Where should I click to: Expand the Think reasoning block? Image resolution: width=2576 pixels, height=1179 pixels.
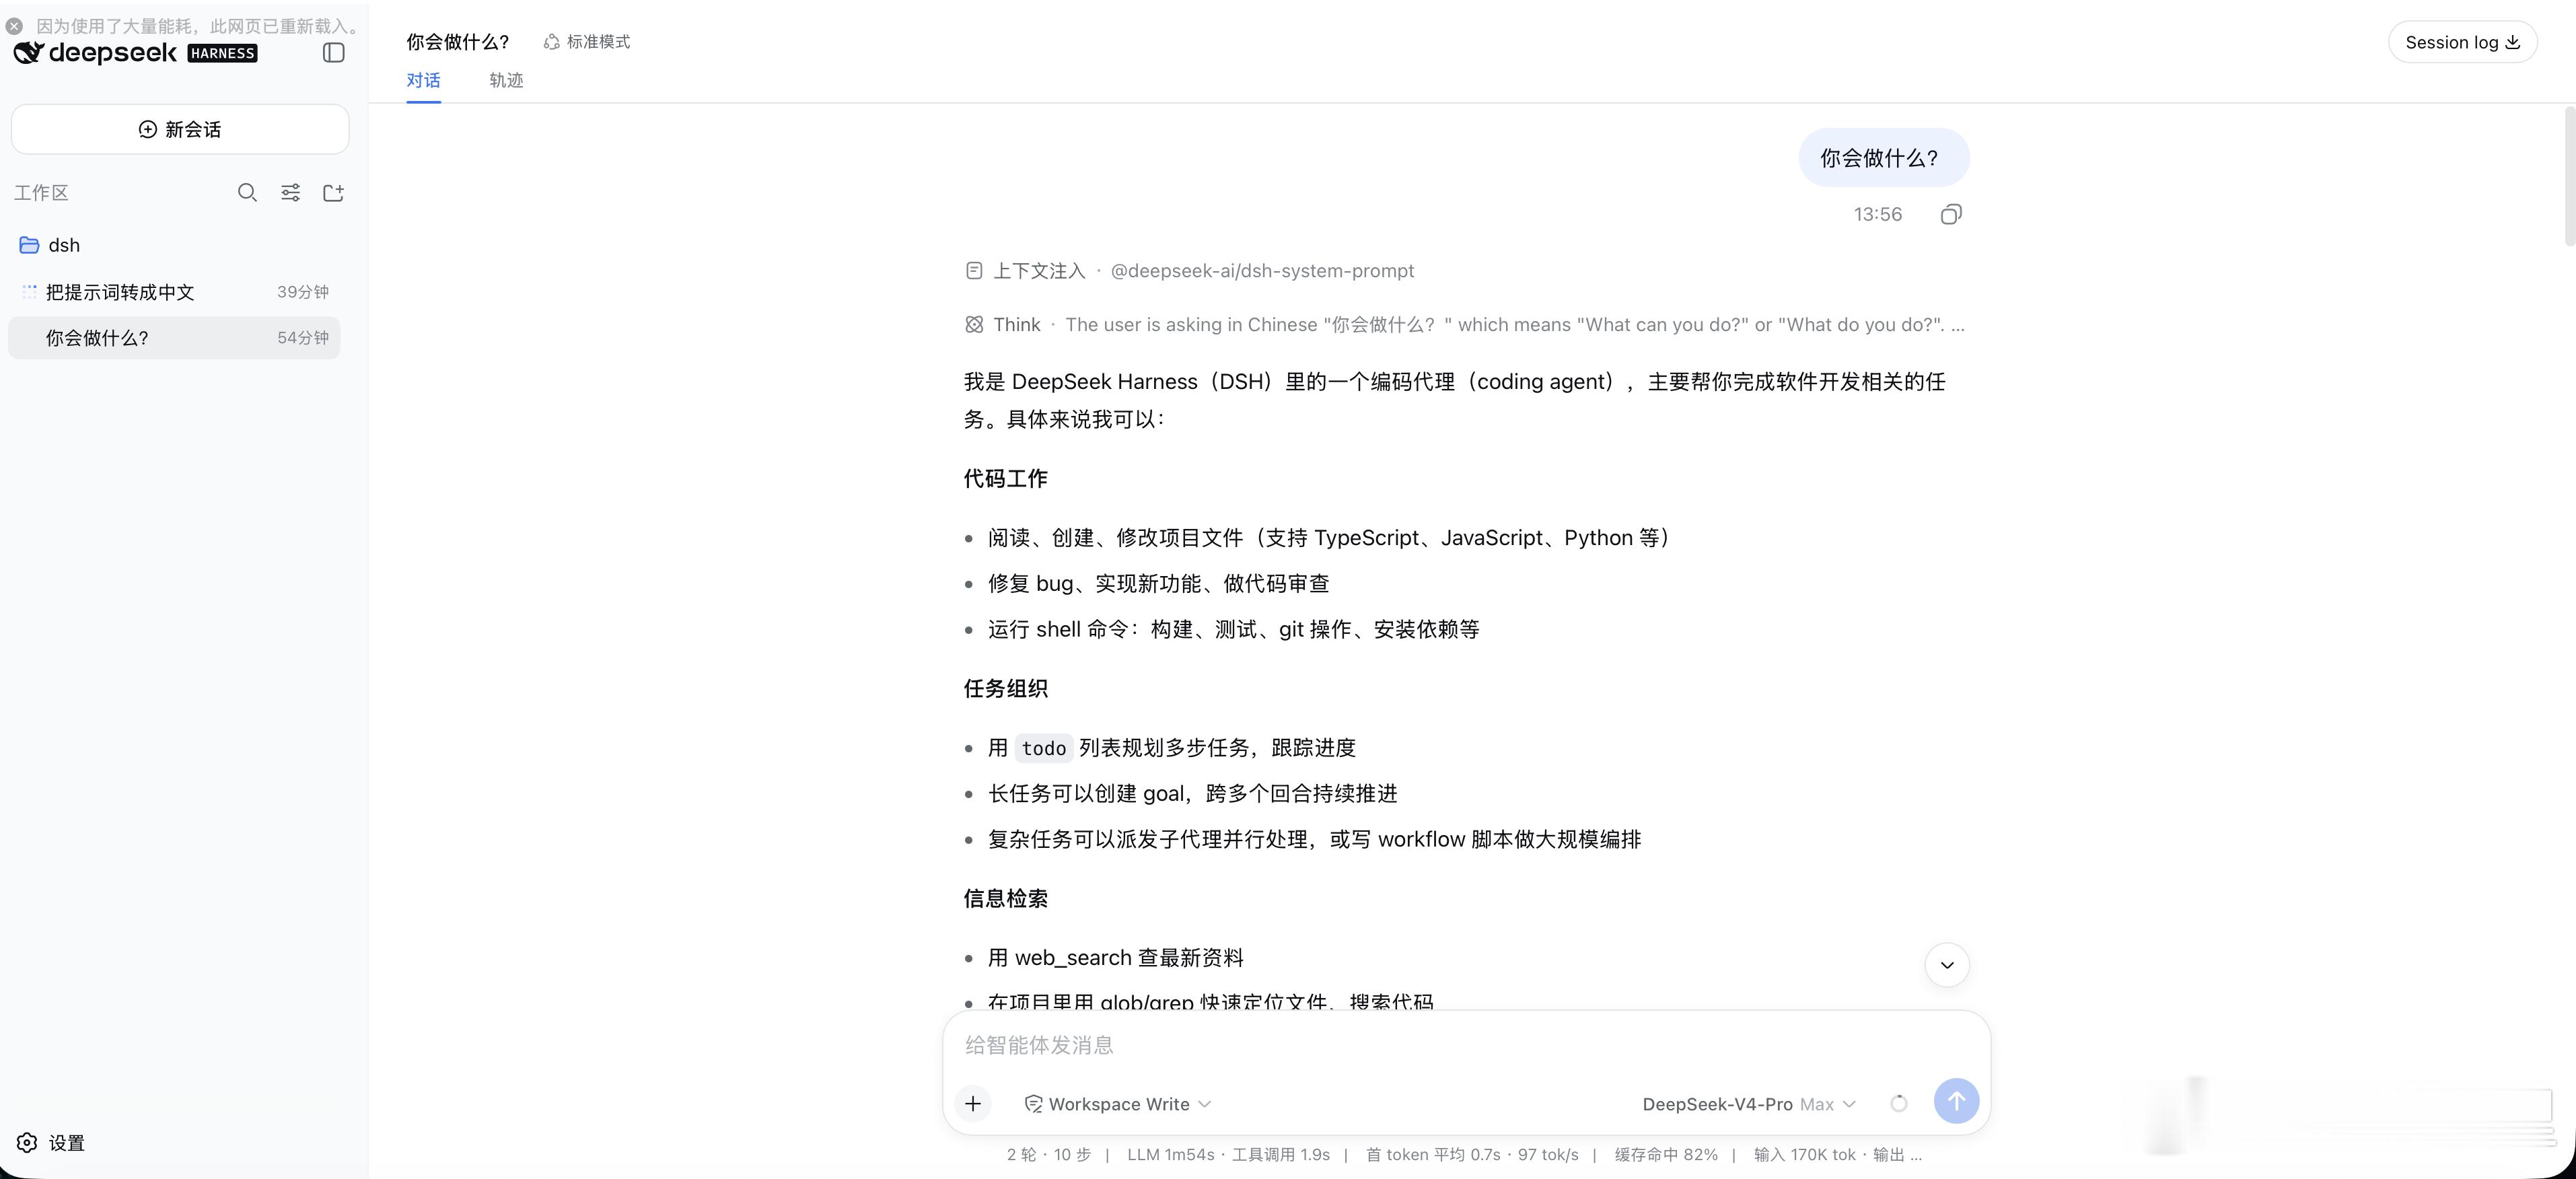[1464, 325]
